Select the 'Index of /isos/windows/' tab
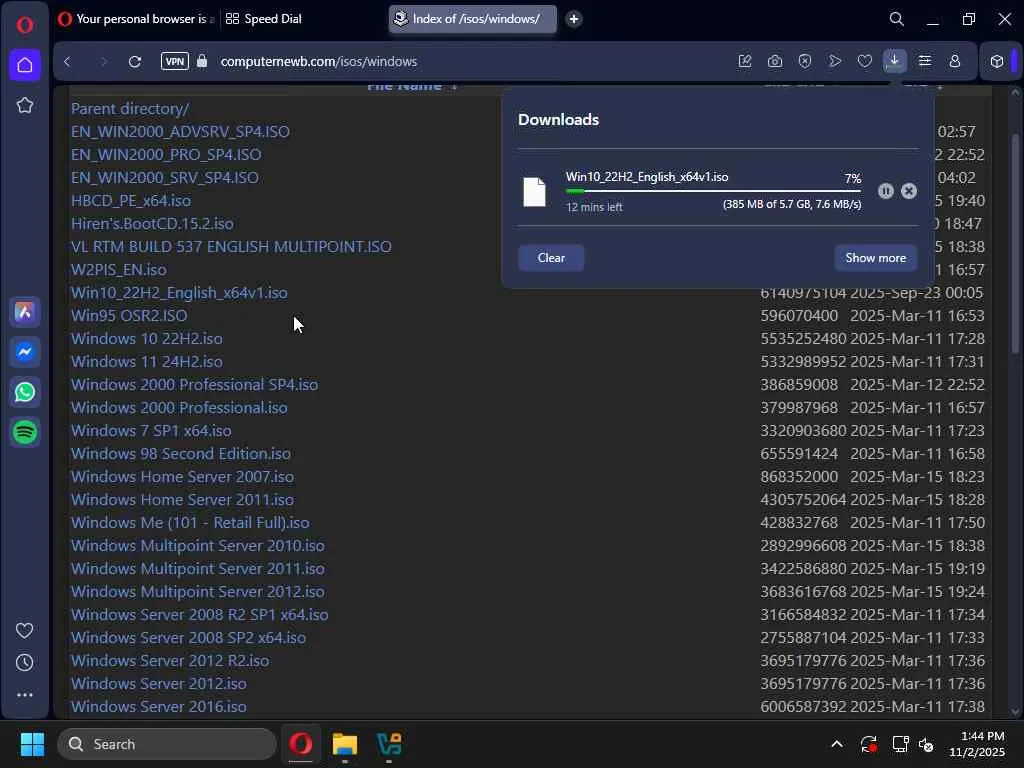The image size is (1024, 768). (x=473, y=19)
